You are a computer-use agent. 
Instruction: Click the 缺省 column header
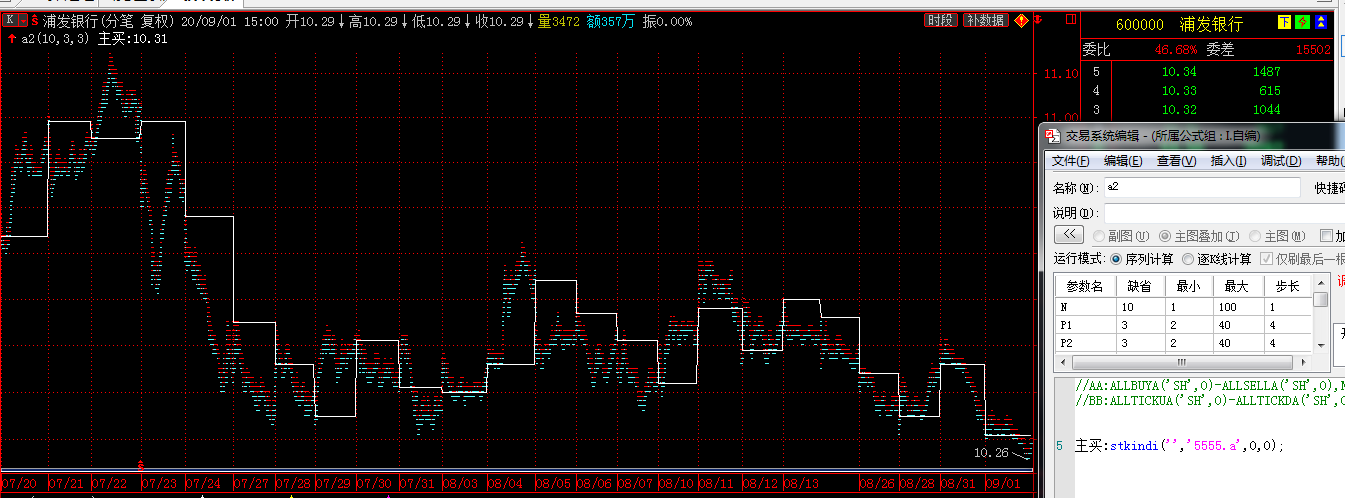coord(1140,286)
